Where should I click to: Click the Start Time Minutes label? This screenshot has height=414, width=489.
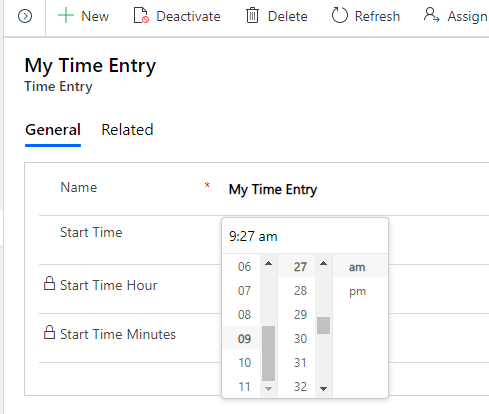118,334
